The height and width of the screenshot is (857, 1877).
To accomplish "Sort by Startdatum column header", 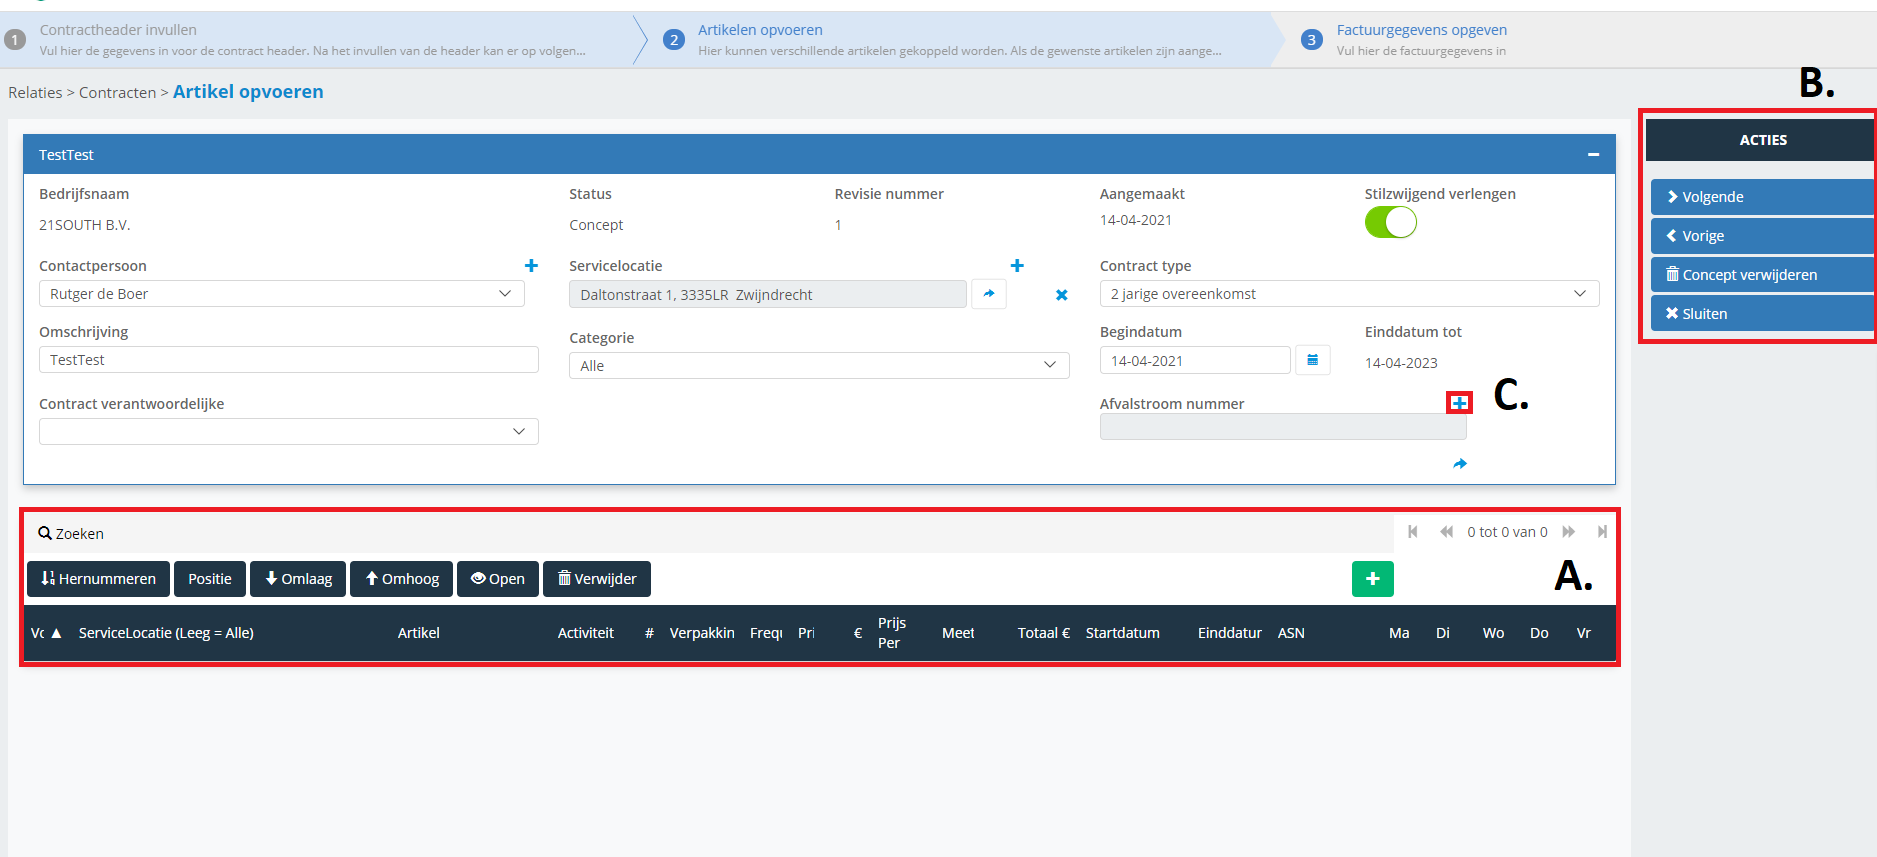I will point(1123,633).
